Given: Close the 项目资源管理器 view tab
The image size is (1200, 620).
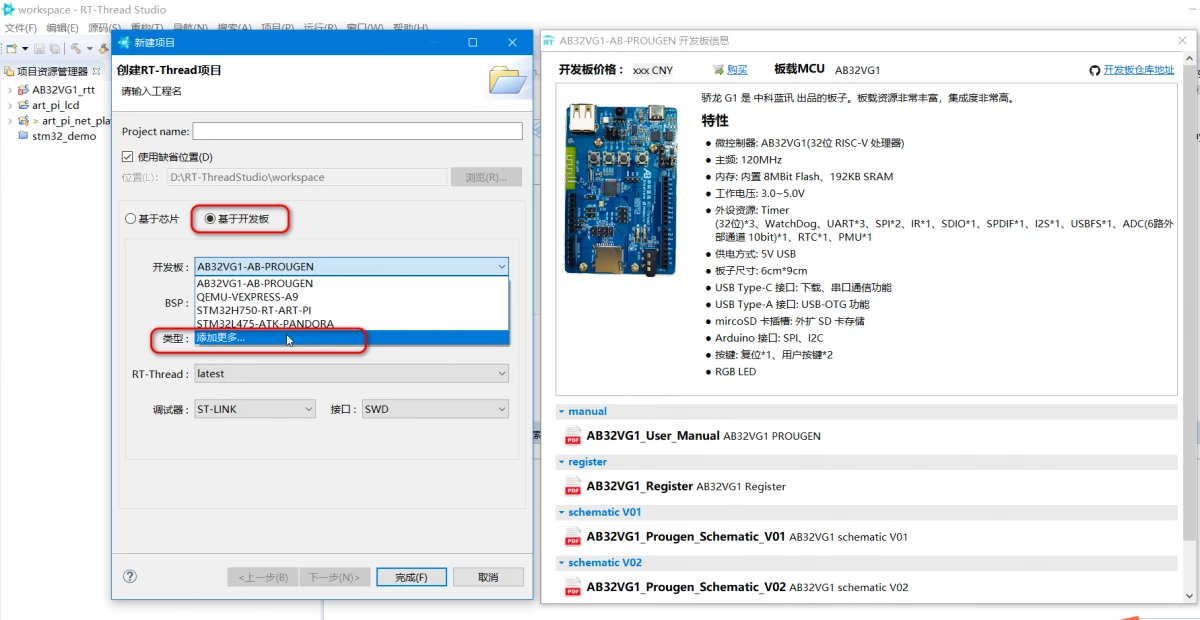Looking at the screenshot, I should click(x=97, y=71).
